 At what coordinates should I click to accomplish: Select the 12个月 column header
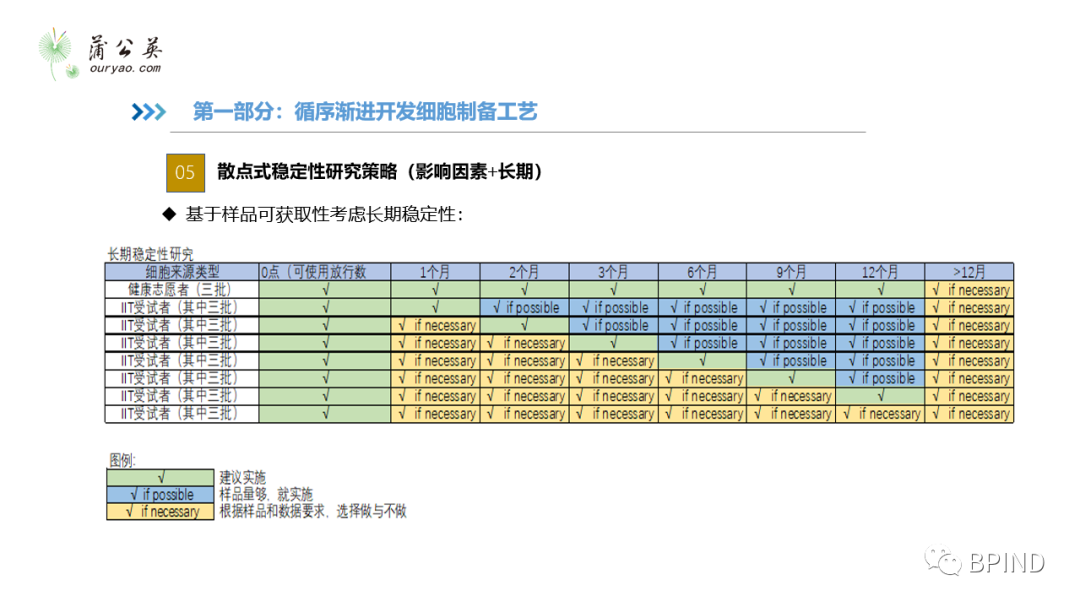pos(880,271)
